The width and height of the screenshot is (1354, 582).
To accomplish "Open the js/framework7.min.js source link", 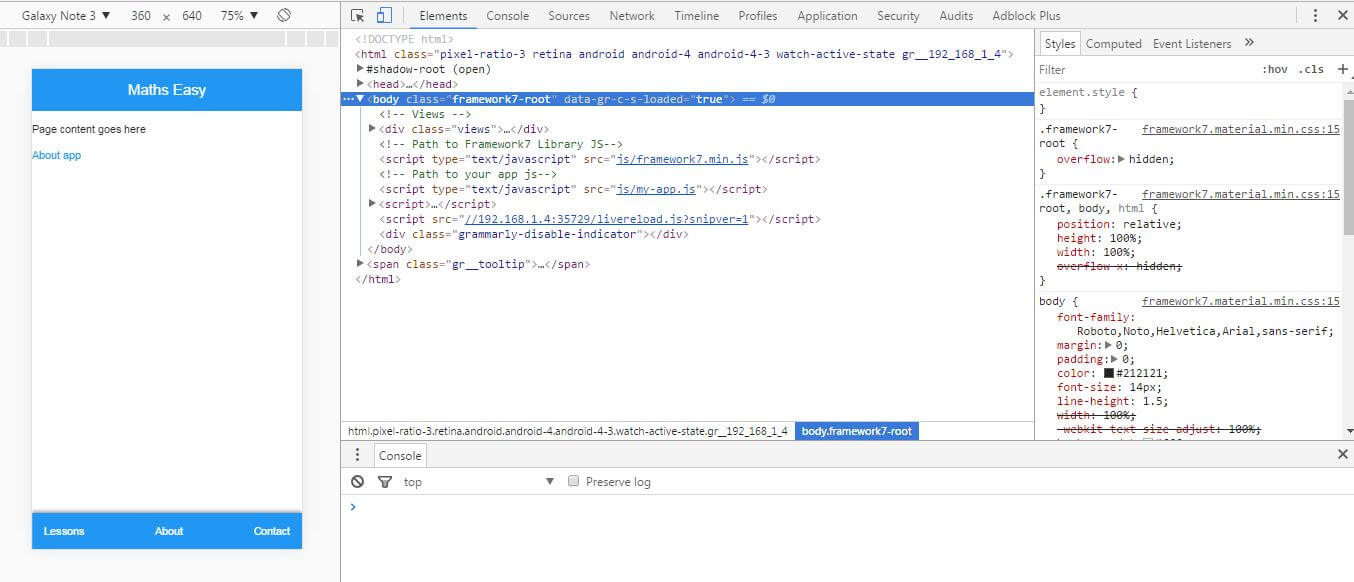I will pyautogui.click(x=682, y=159).
